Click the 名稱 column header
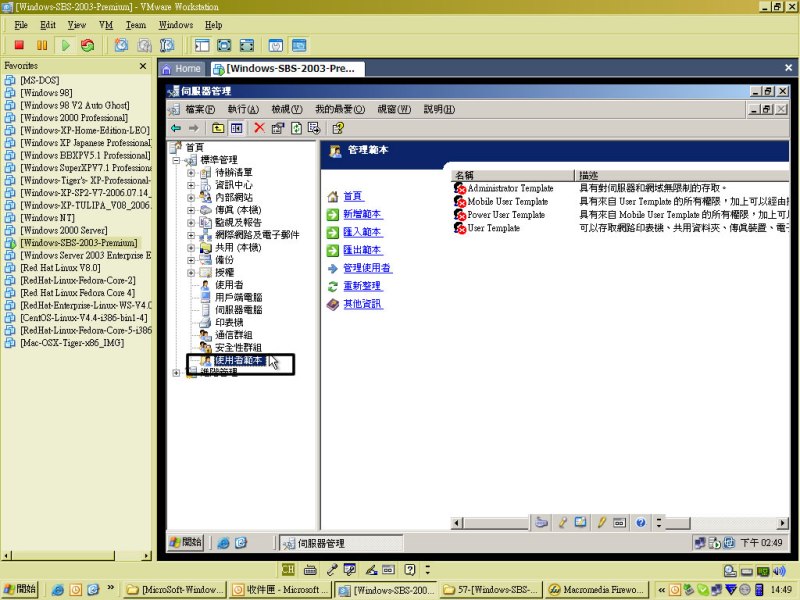Viewport: 800px width, 600px height. click(513, 176)
